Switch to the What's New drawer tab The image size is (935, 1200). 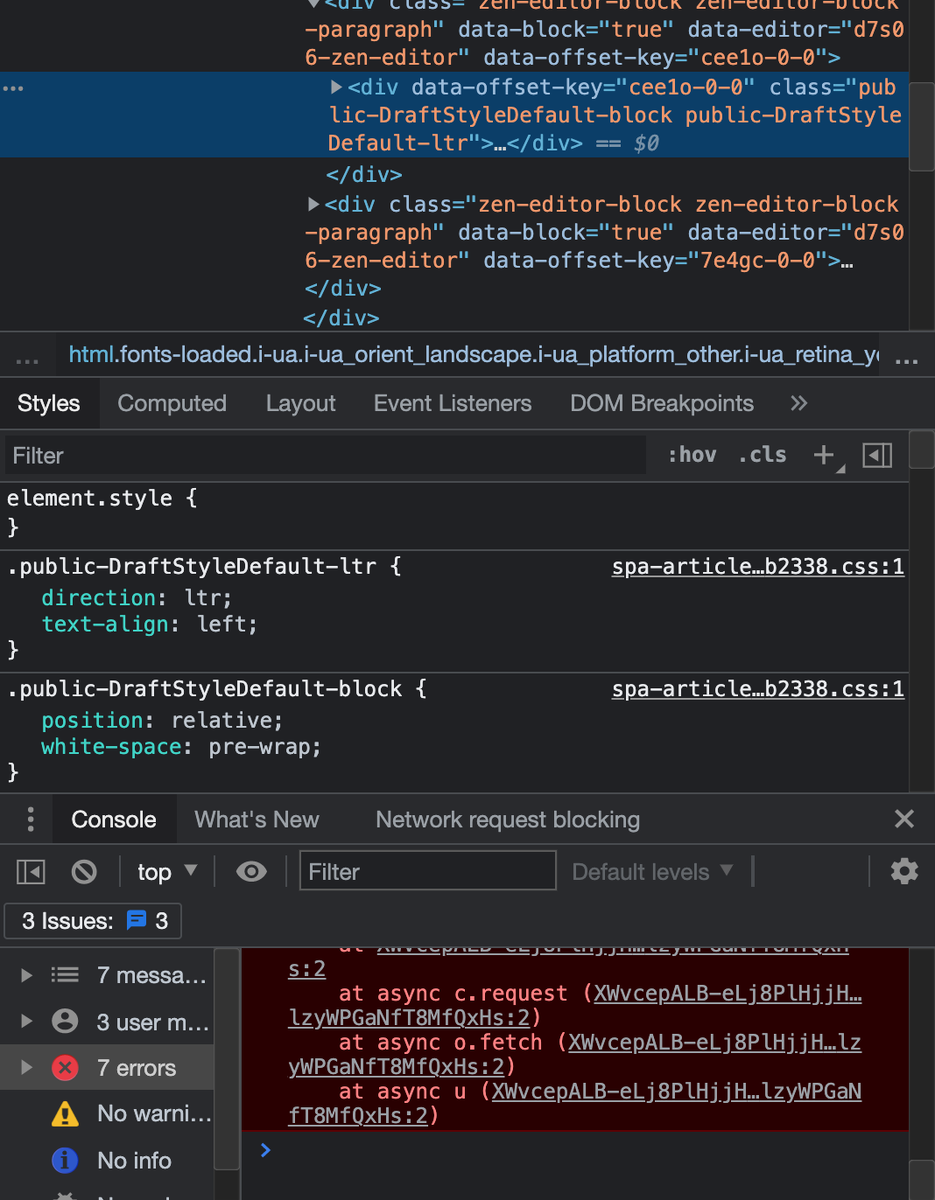click(x=257, y=819)
